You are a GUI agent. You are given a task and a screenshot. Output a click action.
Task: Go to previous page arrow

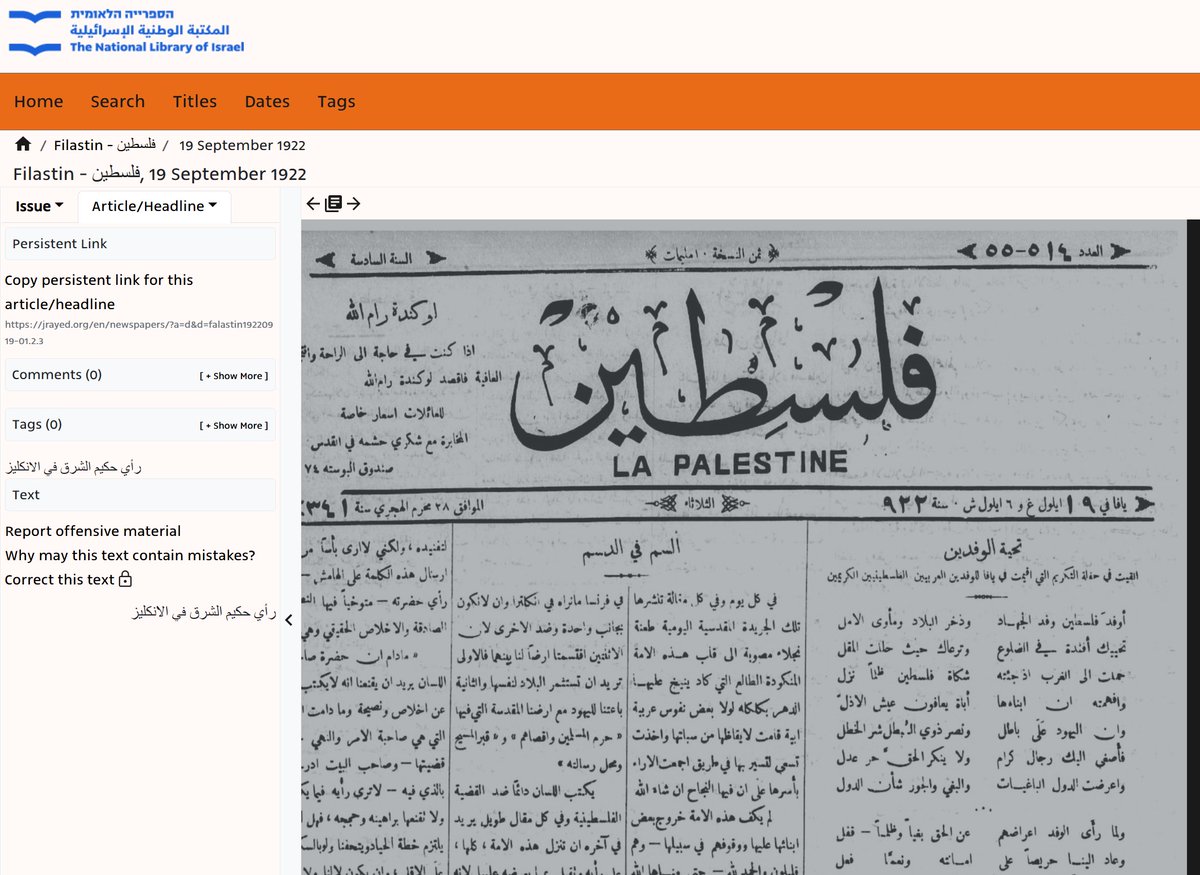(313, 204)
